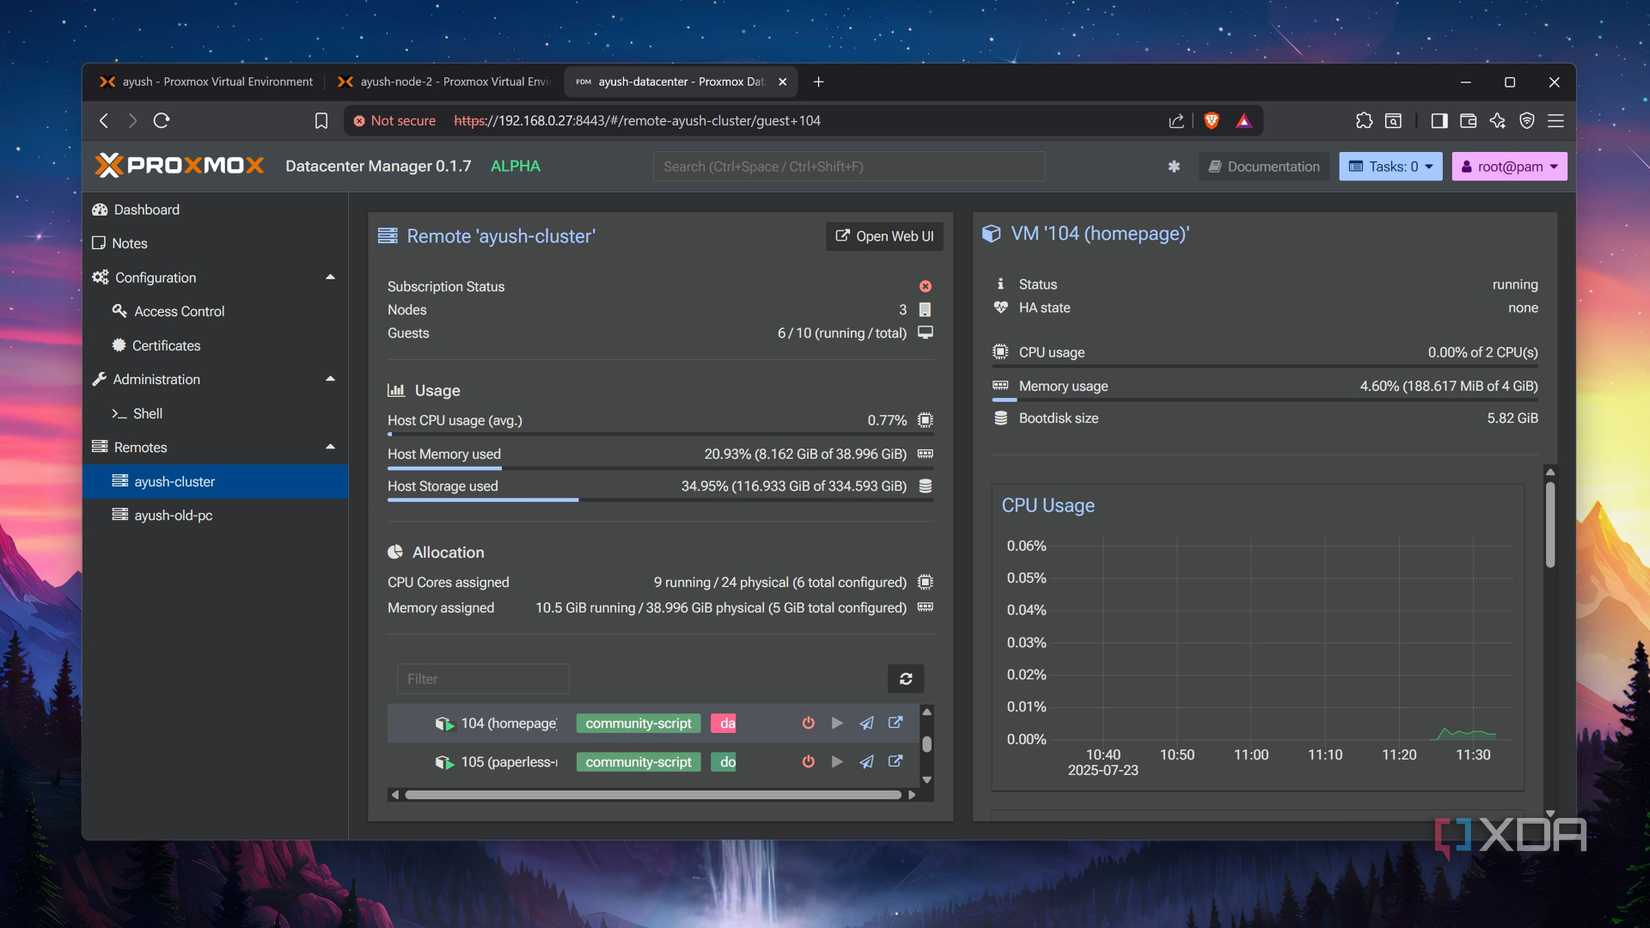The image size is (1650, 928).
Task: Open the Documentation link
Action: [1263, 166]
